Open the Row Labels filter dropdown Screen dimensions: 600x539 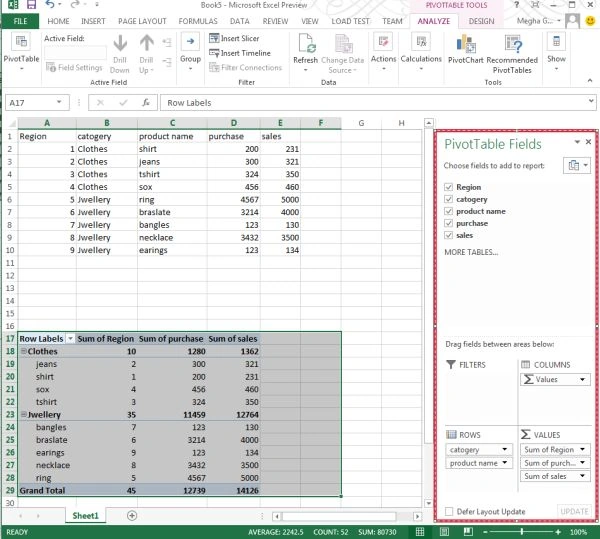(x=70, y=339)
